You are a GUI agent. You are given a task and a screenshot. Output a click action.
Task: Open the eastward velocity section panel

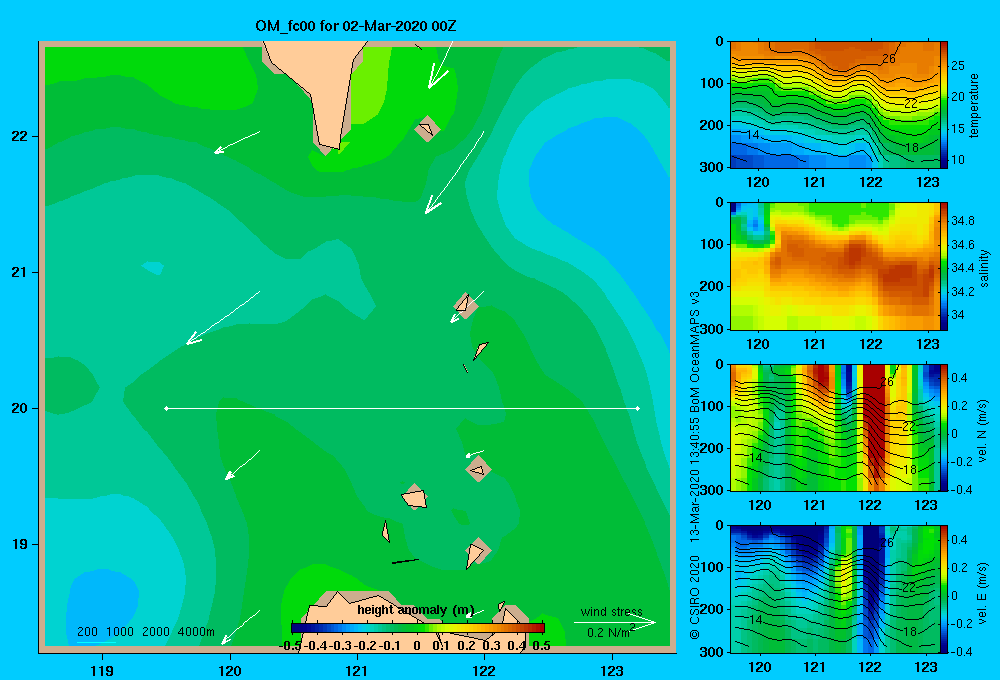tap(835, 589)
